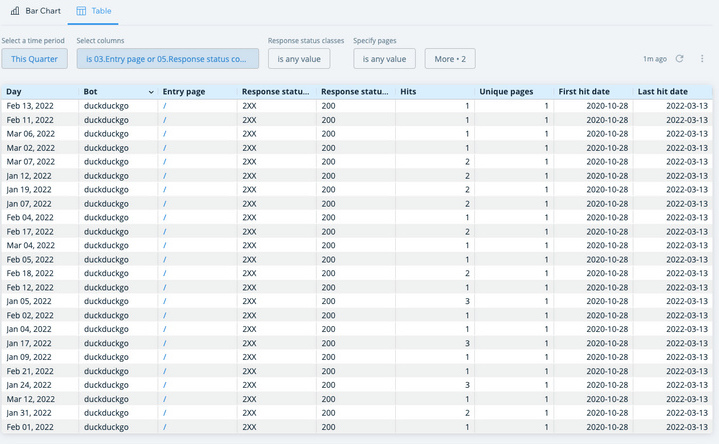The width and height of the screenshot is (719, 444).
Task: Select the Feb 17, 2022 day cell
Action: pos(30,232)
